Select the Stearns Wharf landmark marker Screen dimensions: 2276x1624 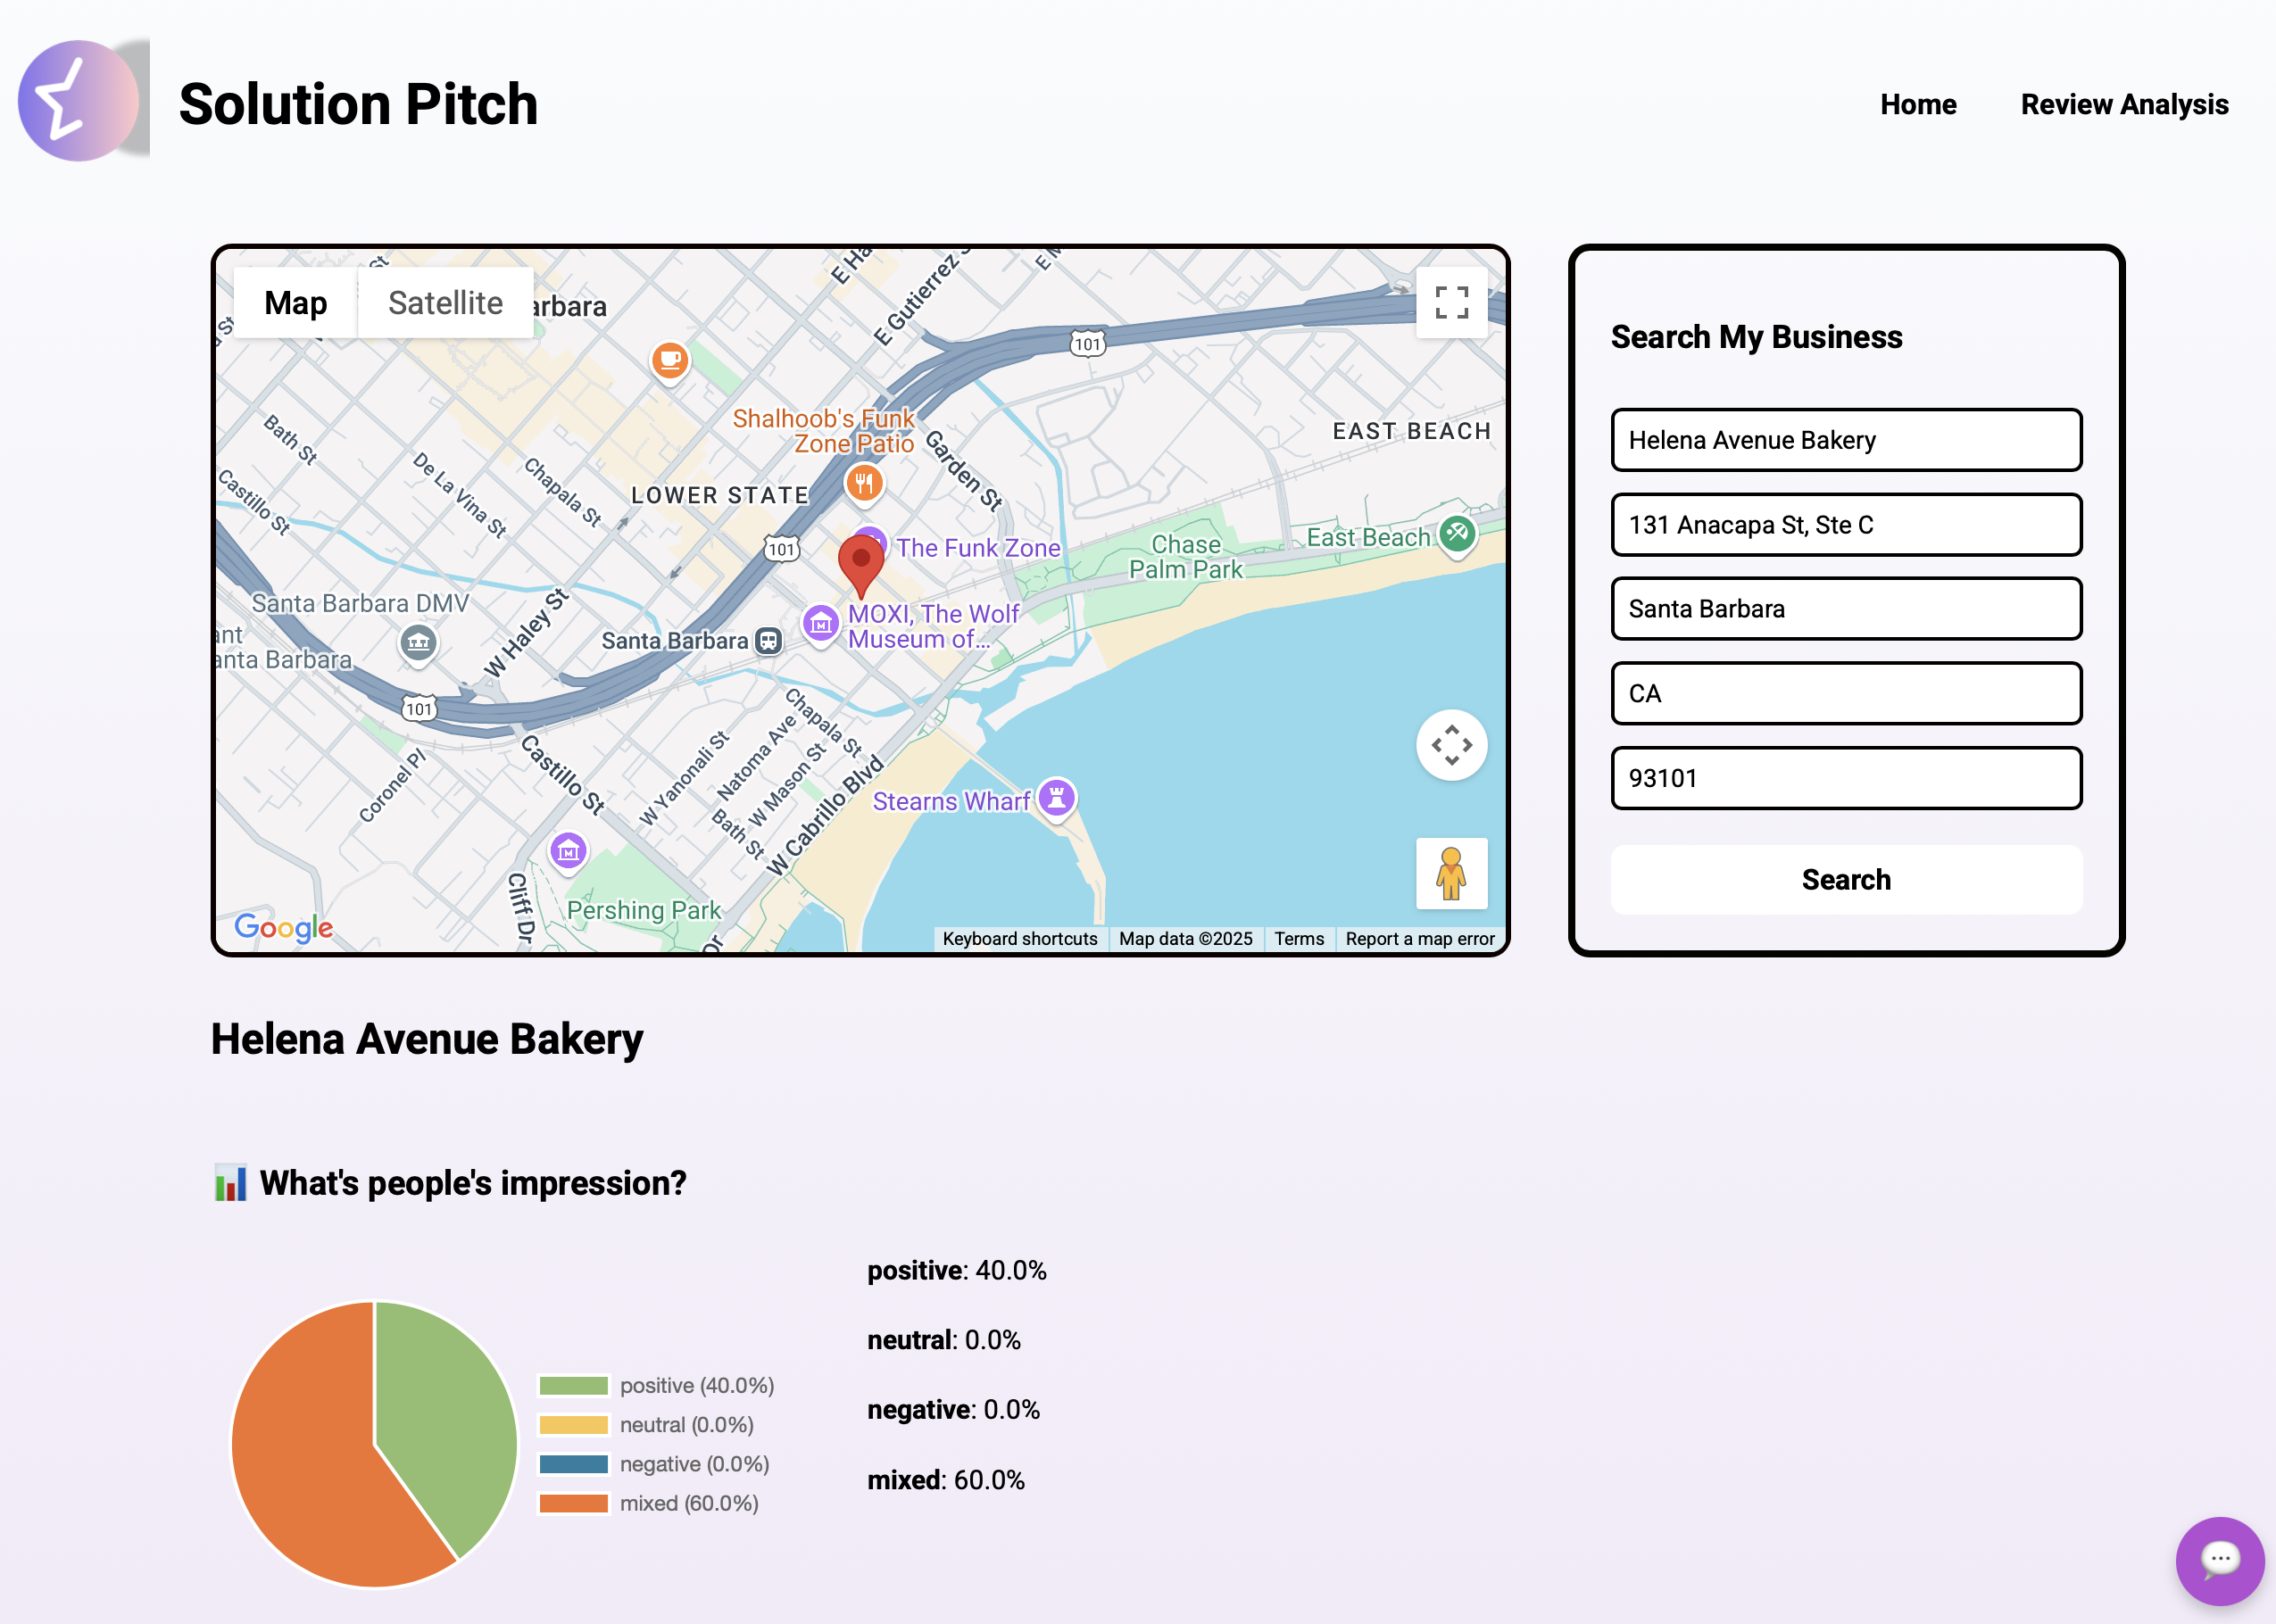click(x=1056, y=798)
